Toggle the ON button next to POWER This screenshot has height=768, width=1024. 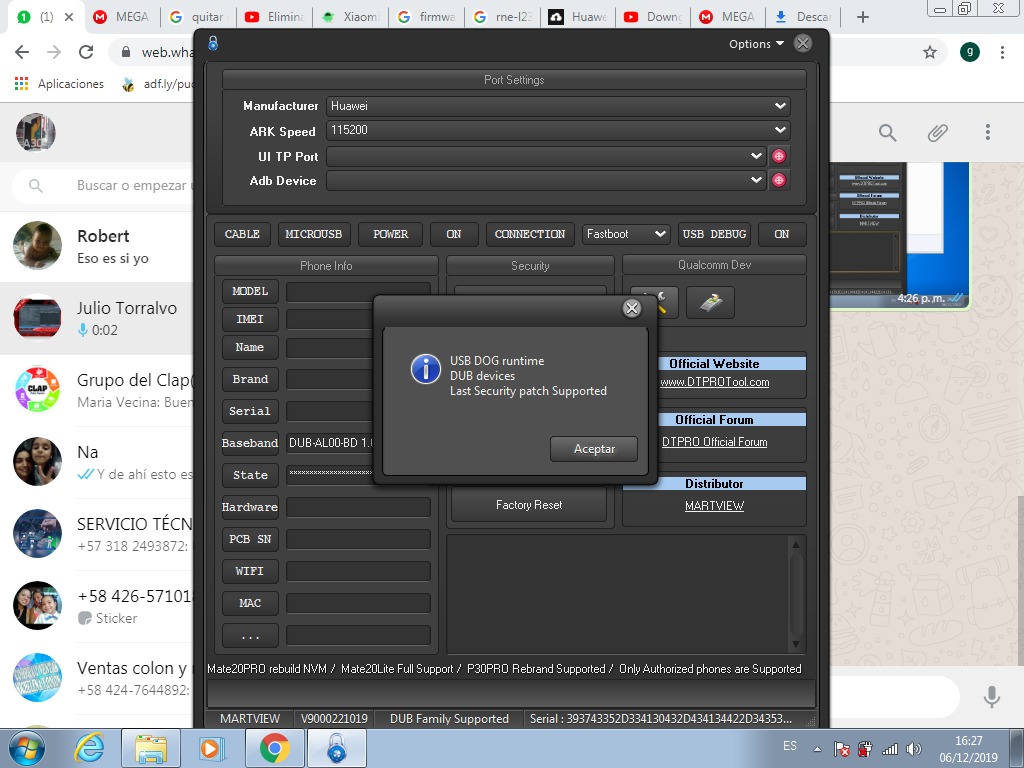(x=454, y=234)
